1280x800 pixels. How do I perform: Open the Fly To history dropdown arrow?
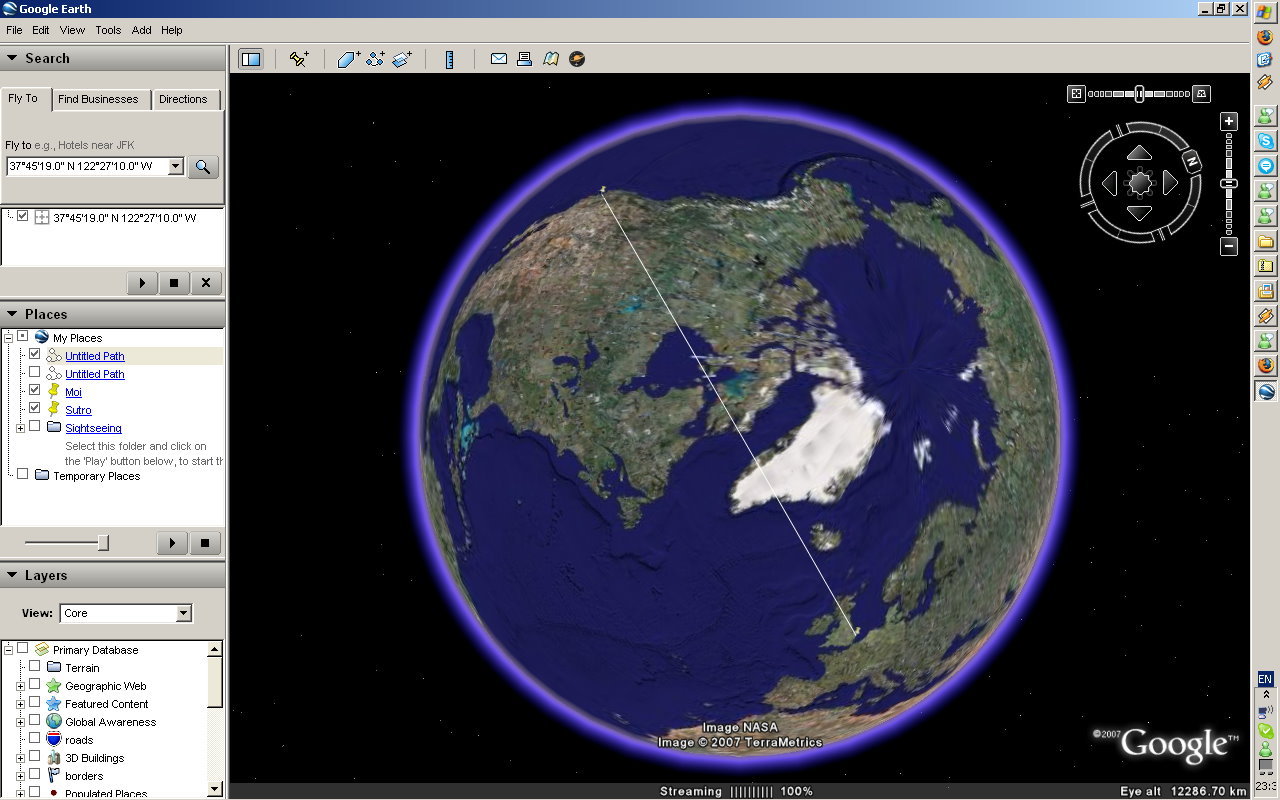(x=176, y=166)
